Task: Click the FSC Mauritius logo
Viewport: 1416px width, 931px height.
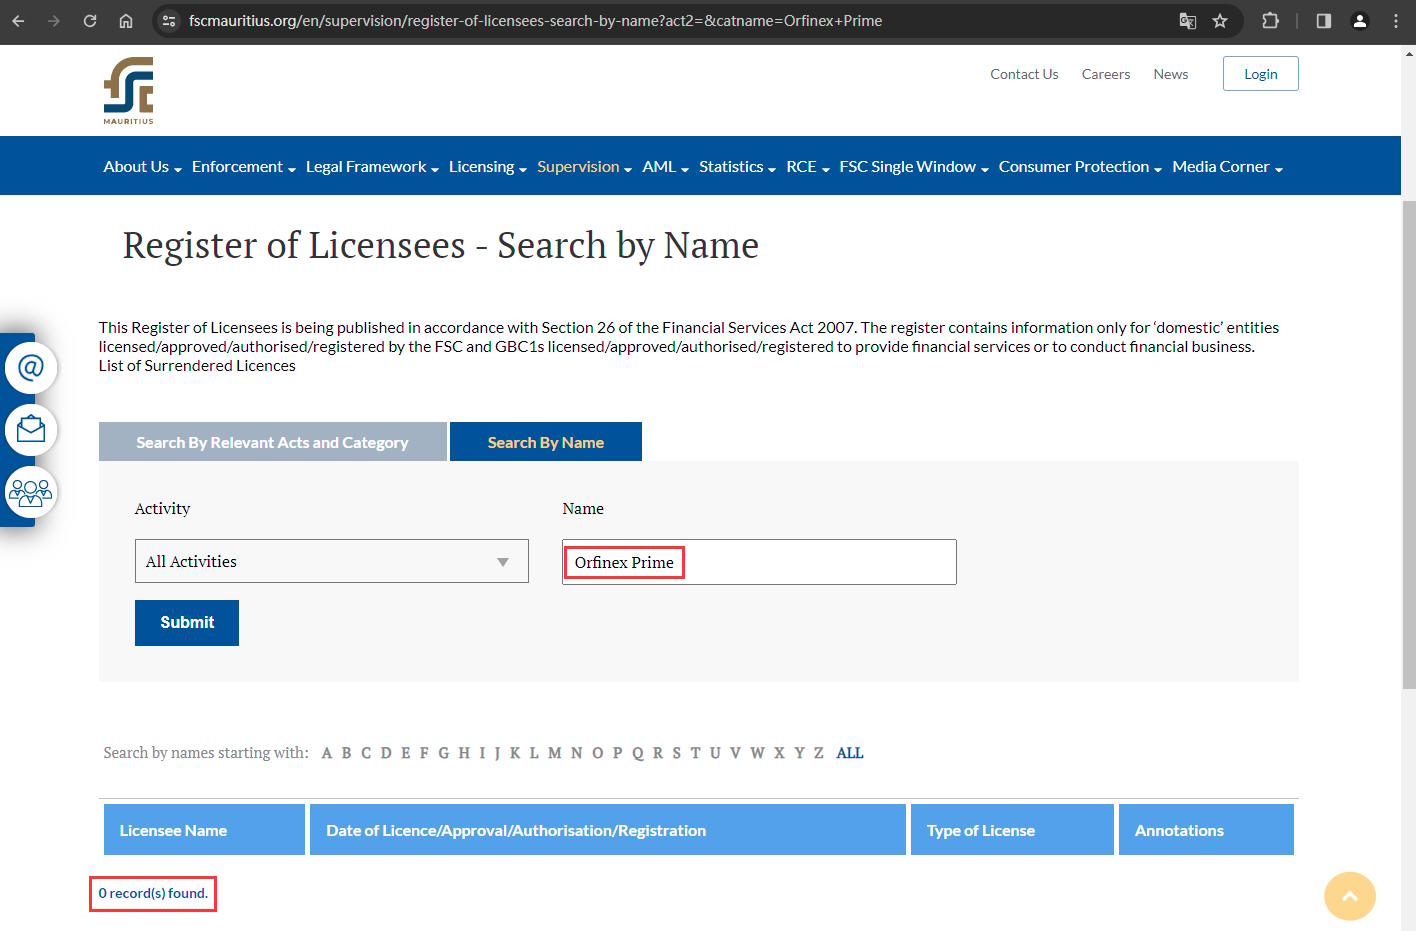Action: coord(129,91)
